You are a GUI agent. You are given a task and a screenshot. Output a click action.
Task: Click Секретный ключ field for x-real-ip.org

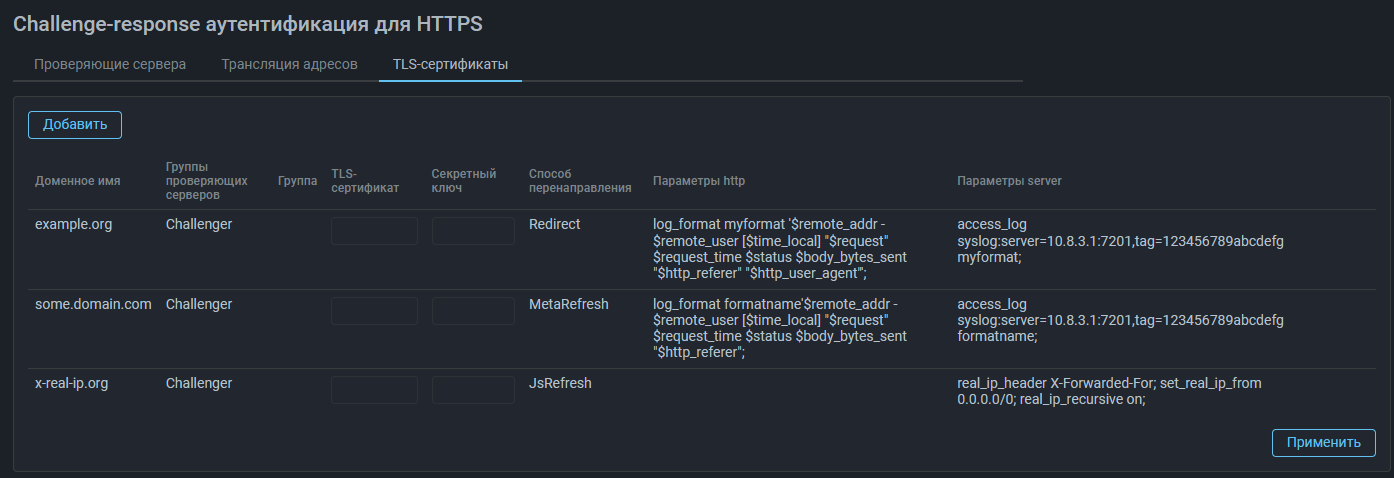click(473, 390)
